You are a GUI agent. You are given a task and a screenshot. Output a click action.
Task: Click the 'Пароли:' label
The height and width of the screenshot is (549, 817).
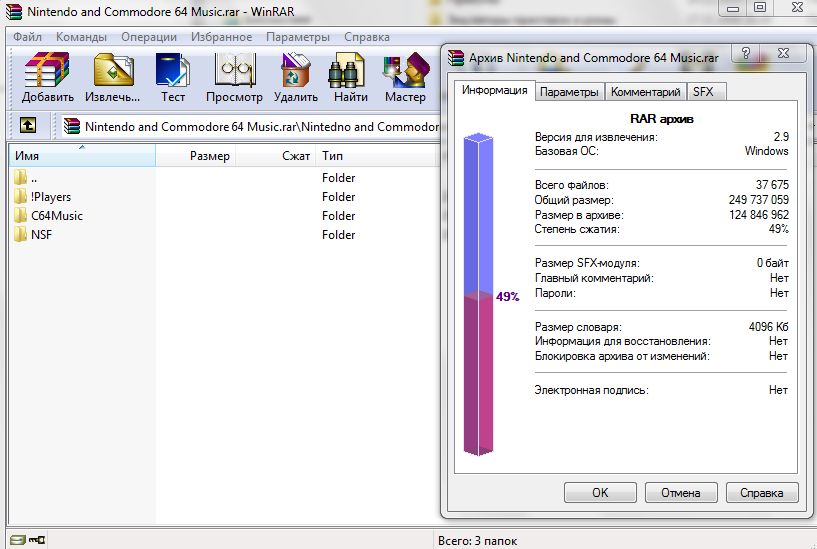555,293
